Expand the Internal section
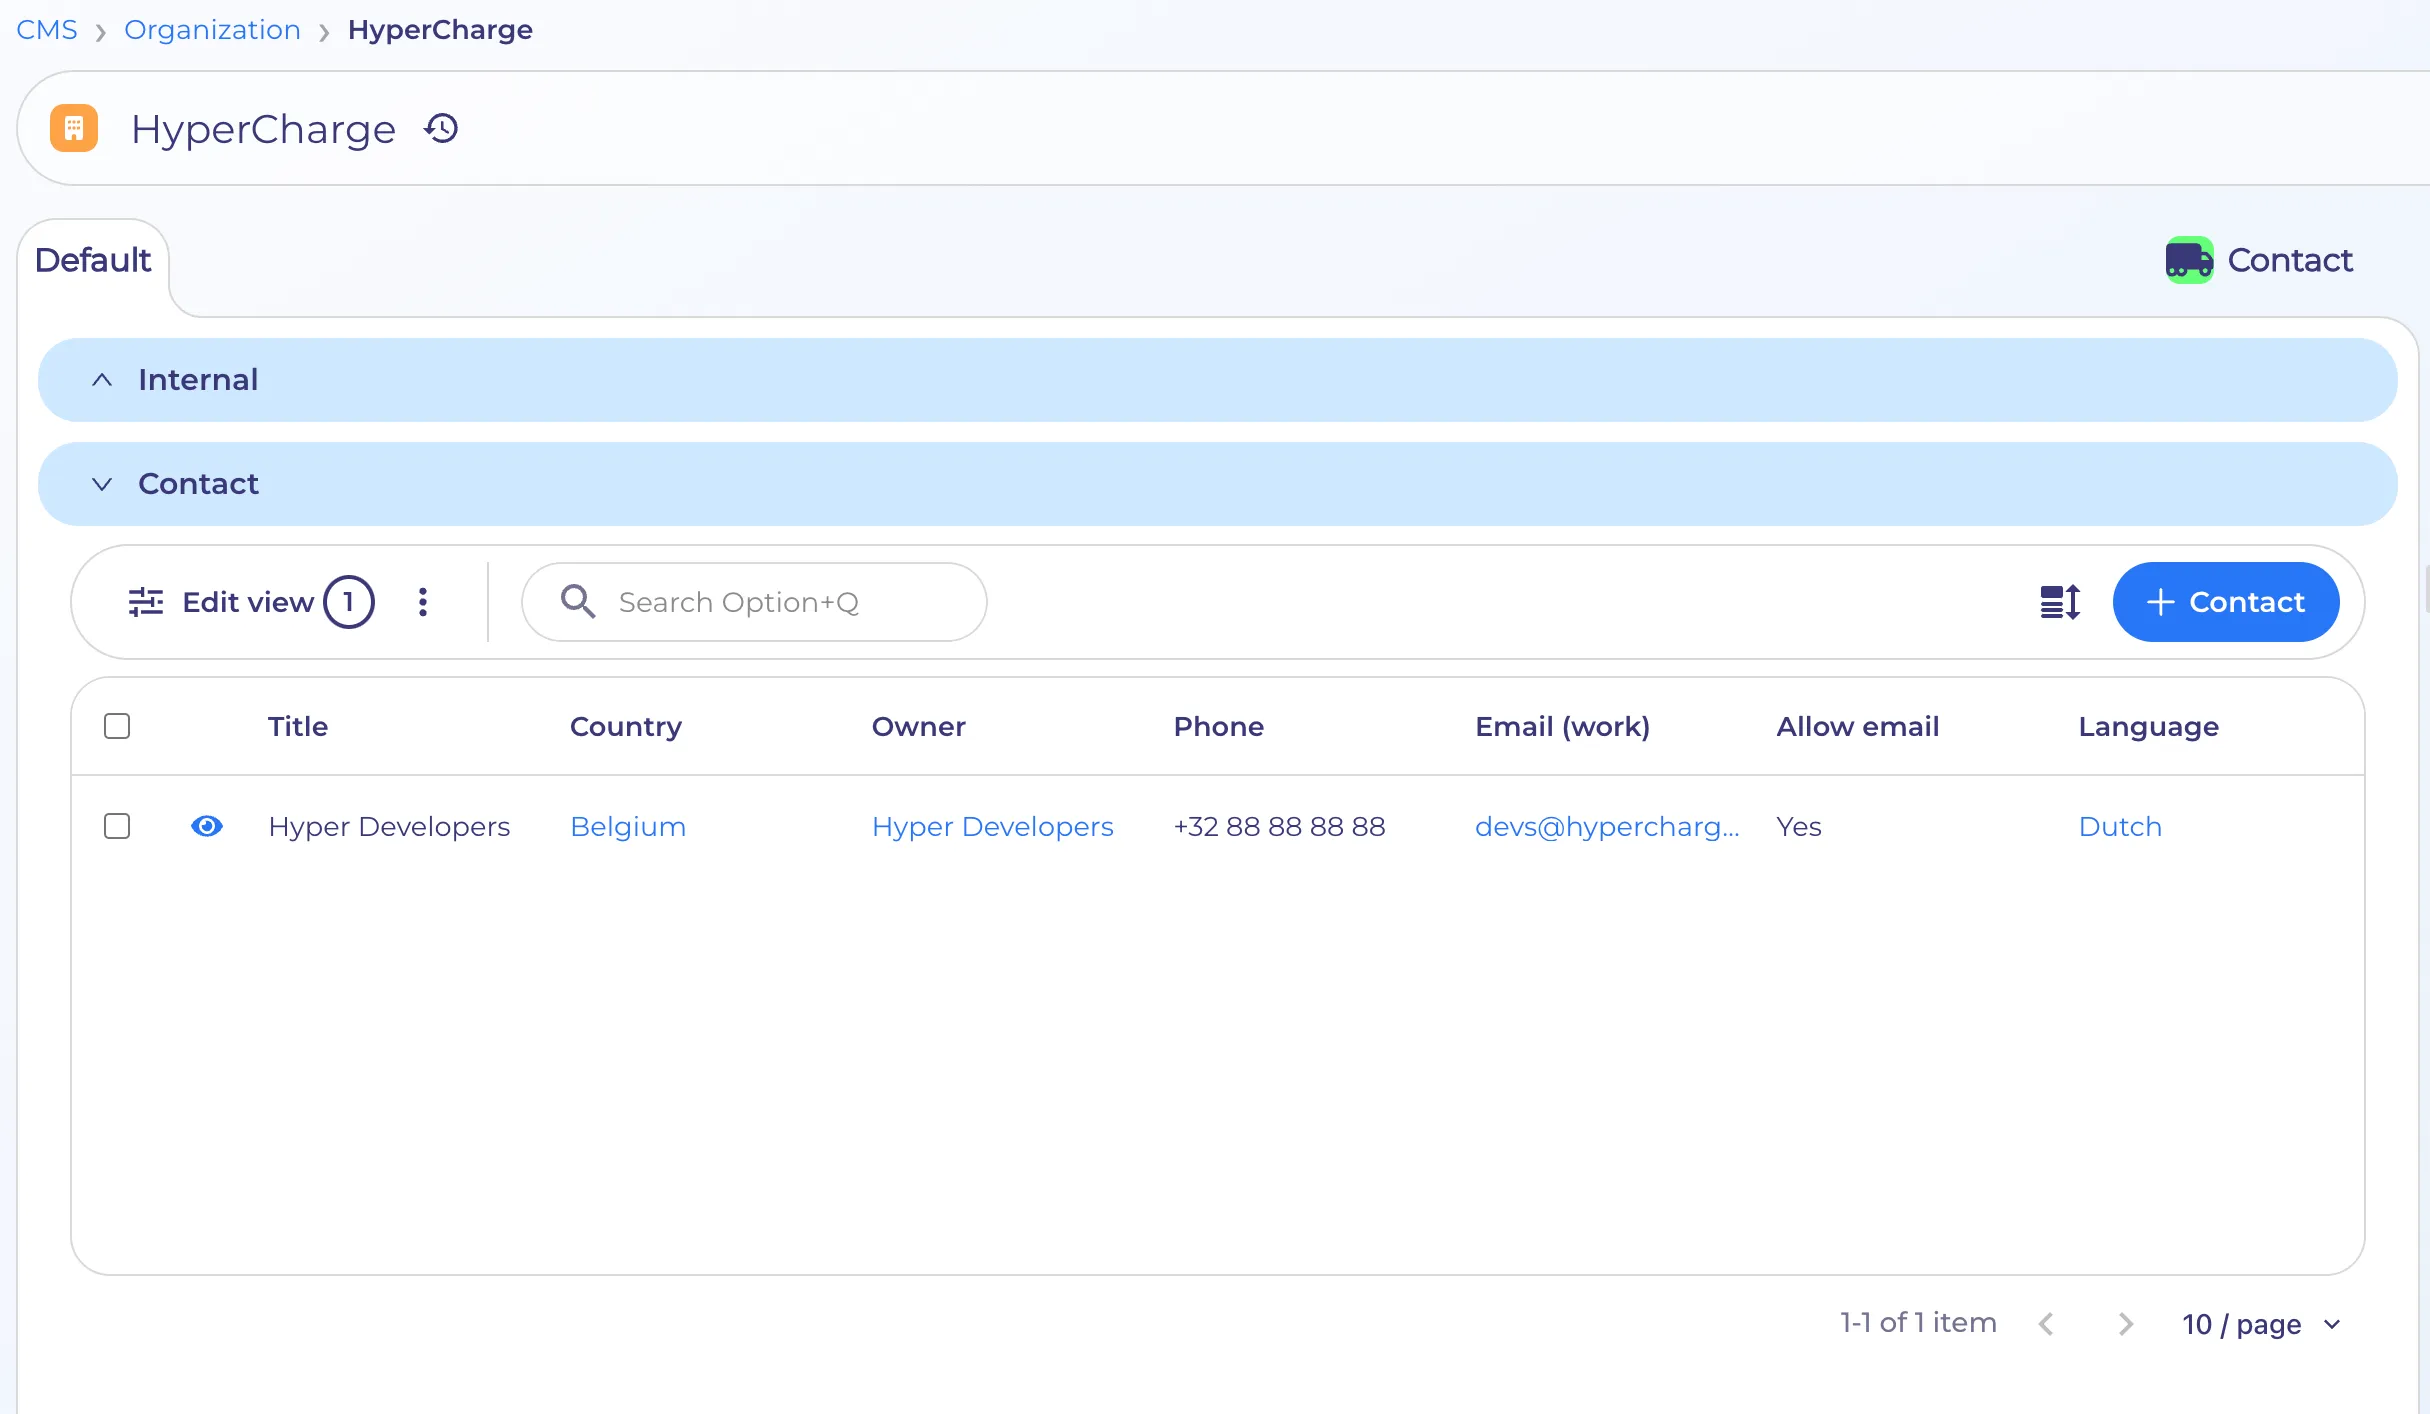 1217,380
